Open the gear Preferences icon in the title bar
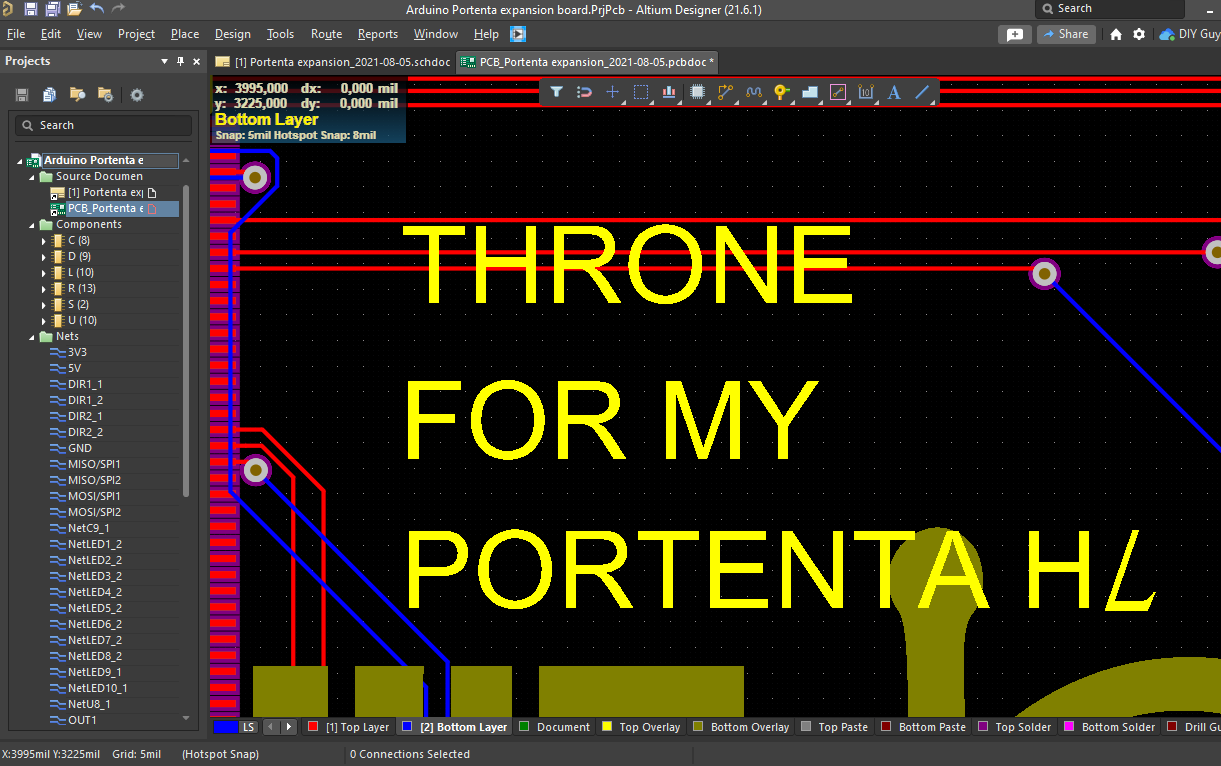 [x=1139, y=34]
